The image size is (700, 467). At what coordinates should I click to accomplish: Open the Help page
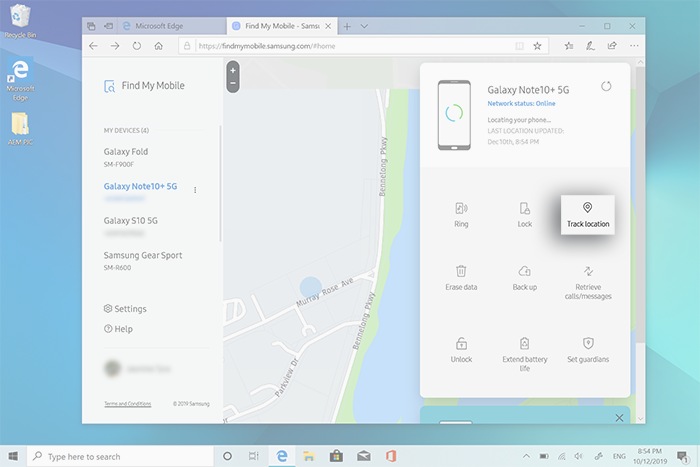coord(118,329)
